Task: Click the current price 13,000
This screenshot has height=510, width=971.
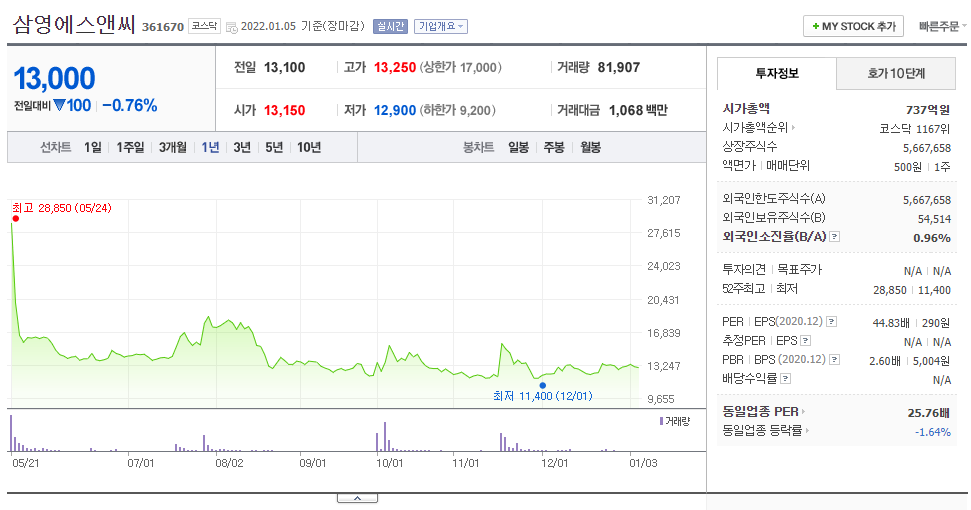Action: 54,79
